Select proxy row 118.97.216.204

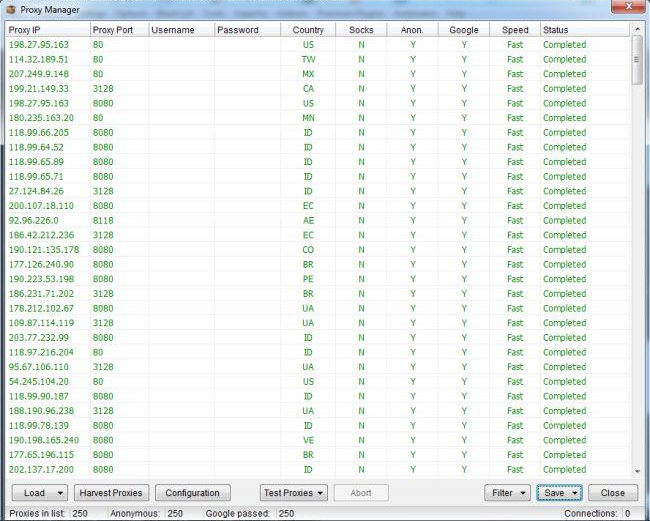(x=318, y=352)
